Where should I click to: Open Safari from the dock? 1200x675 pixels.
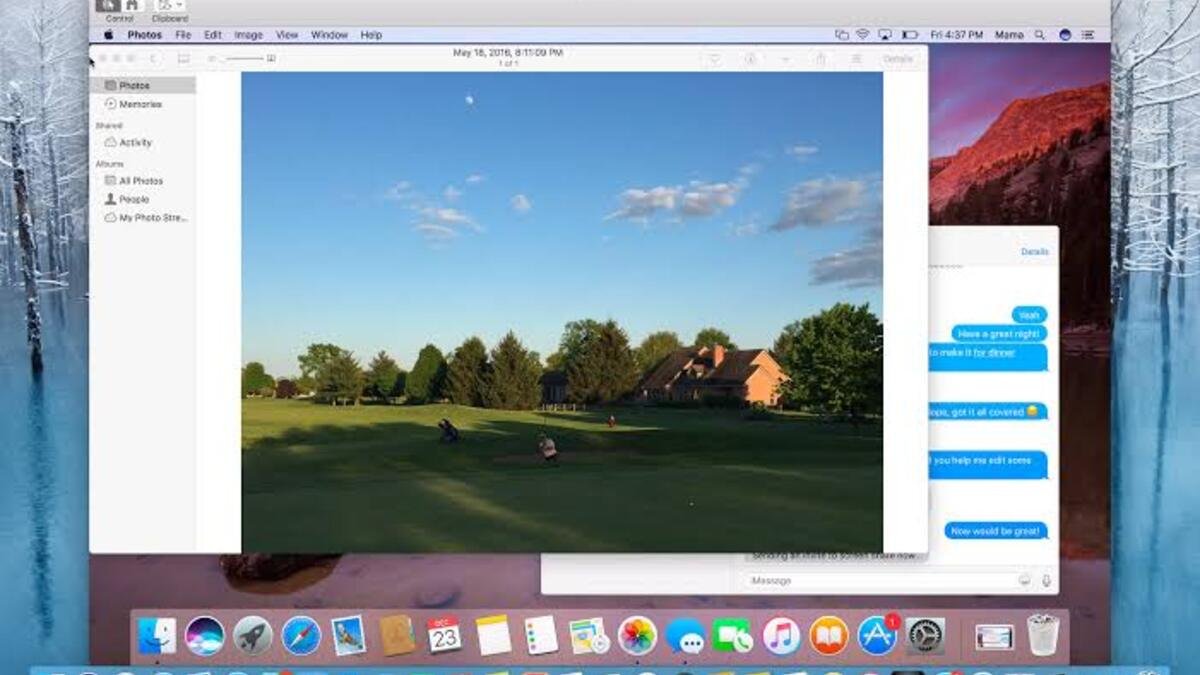click(x=301, y=635)
